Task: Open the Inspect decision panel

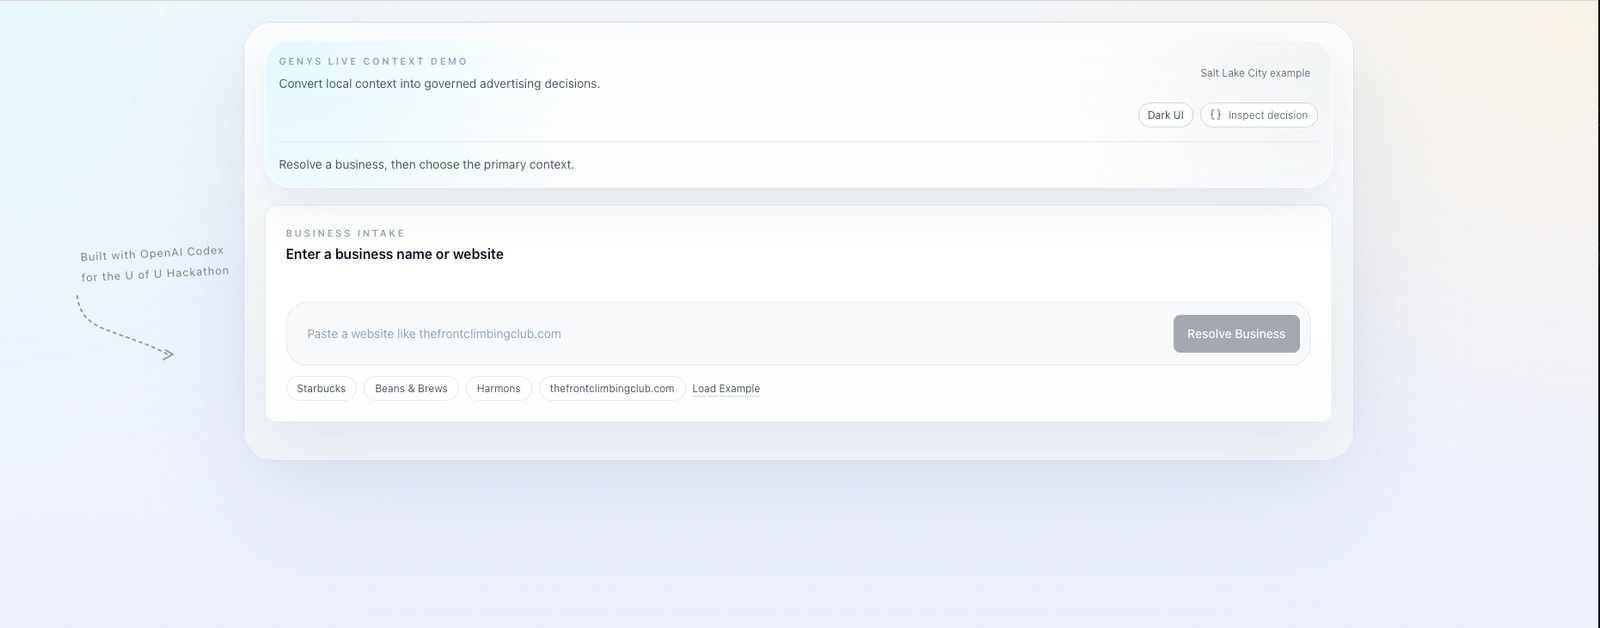Action: tap(1266, 115)
